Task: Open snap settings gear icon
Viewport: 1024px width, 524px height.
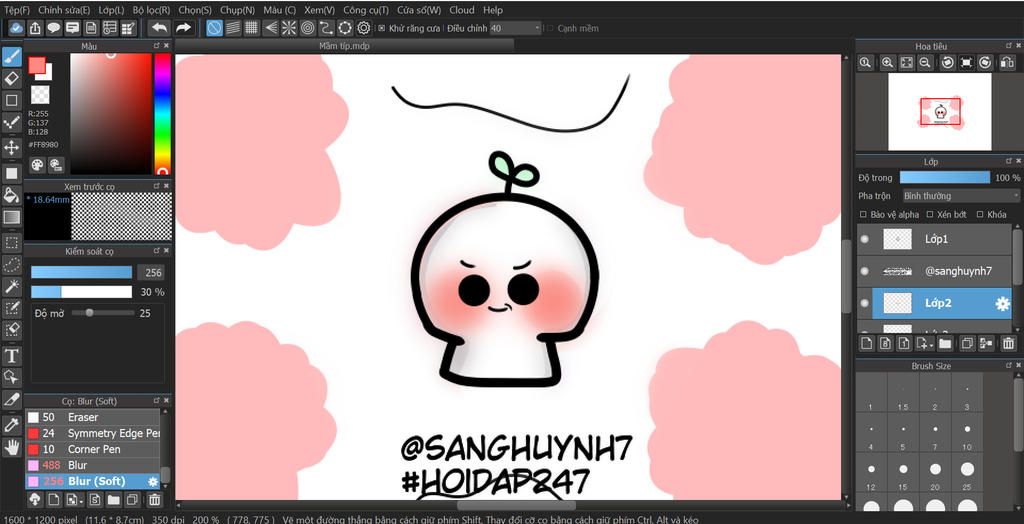Action: coord(364,28)
